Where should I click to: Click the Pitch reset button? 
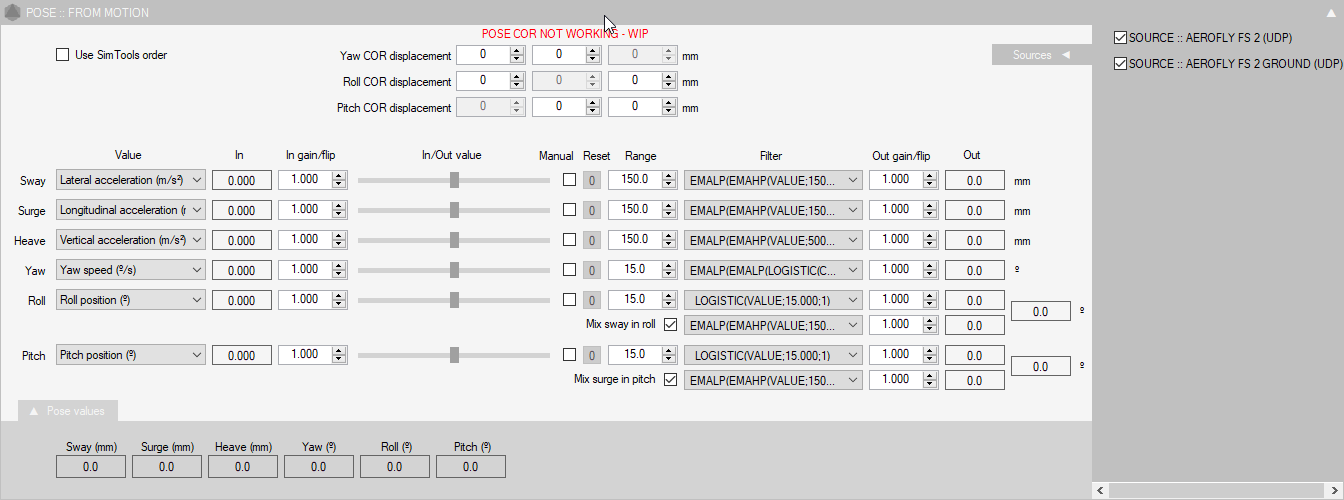pos(591,355)
